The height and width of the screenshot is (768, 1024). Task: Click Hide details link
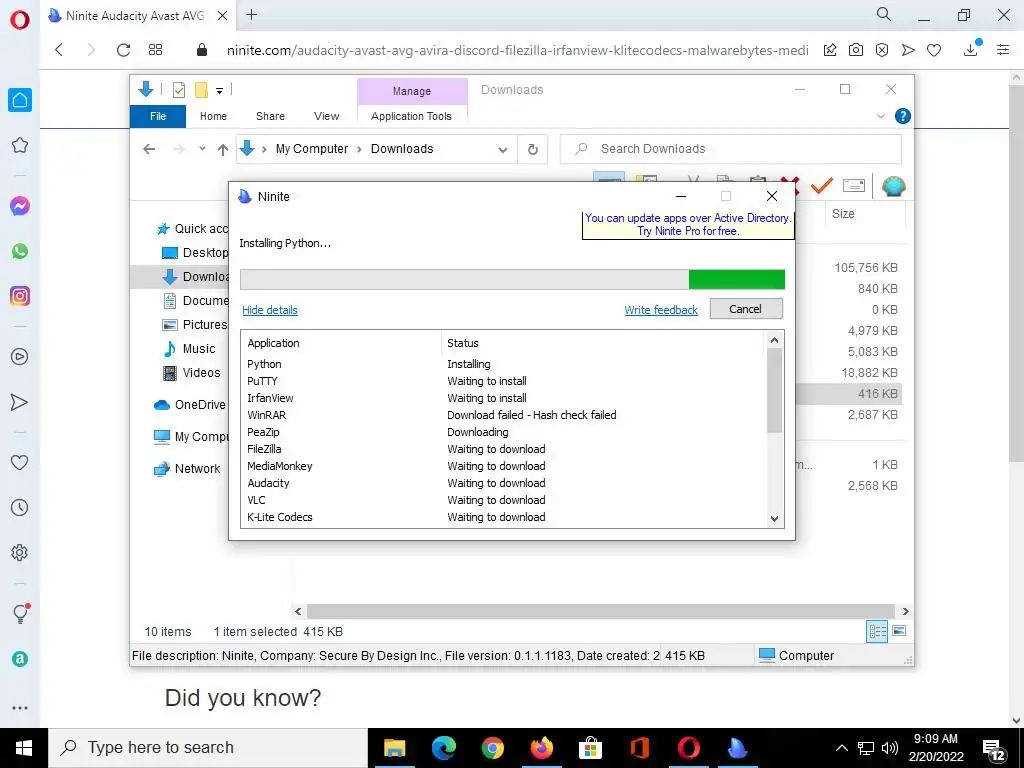(x=270, y=310)
